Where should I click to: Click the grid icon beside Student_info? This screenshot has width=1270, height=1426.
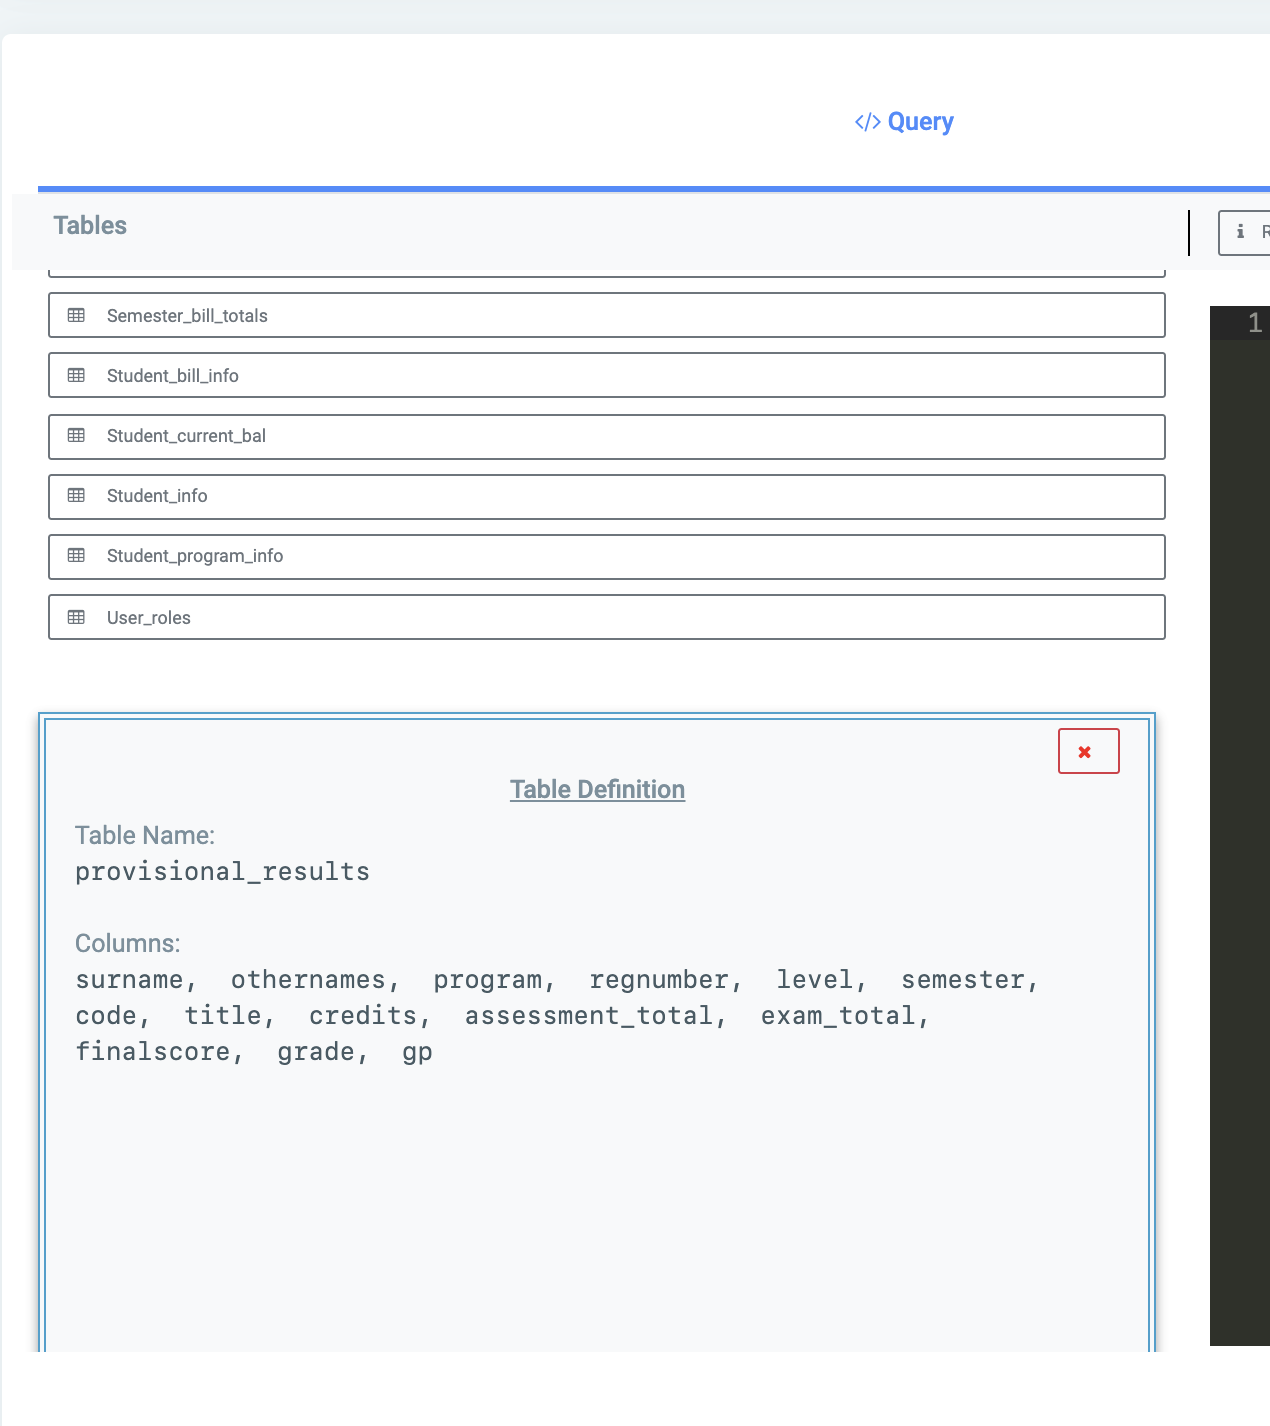77,496
